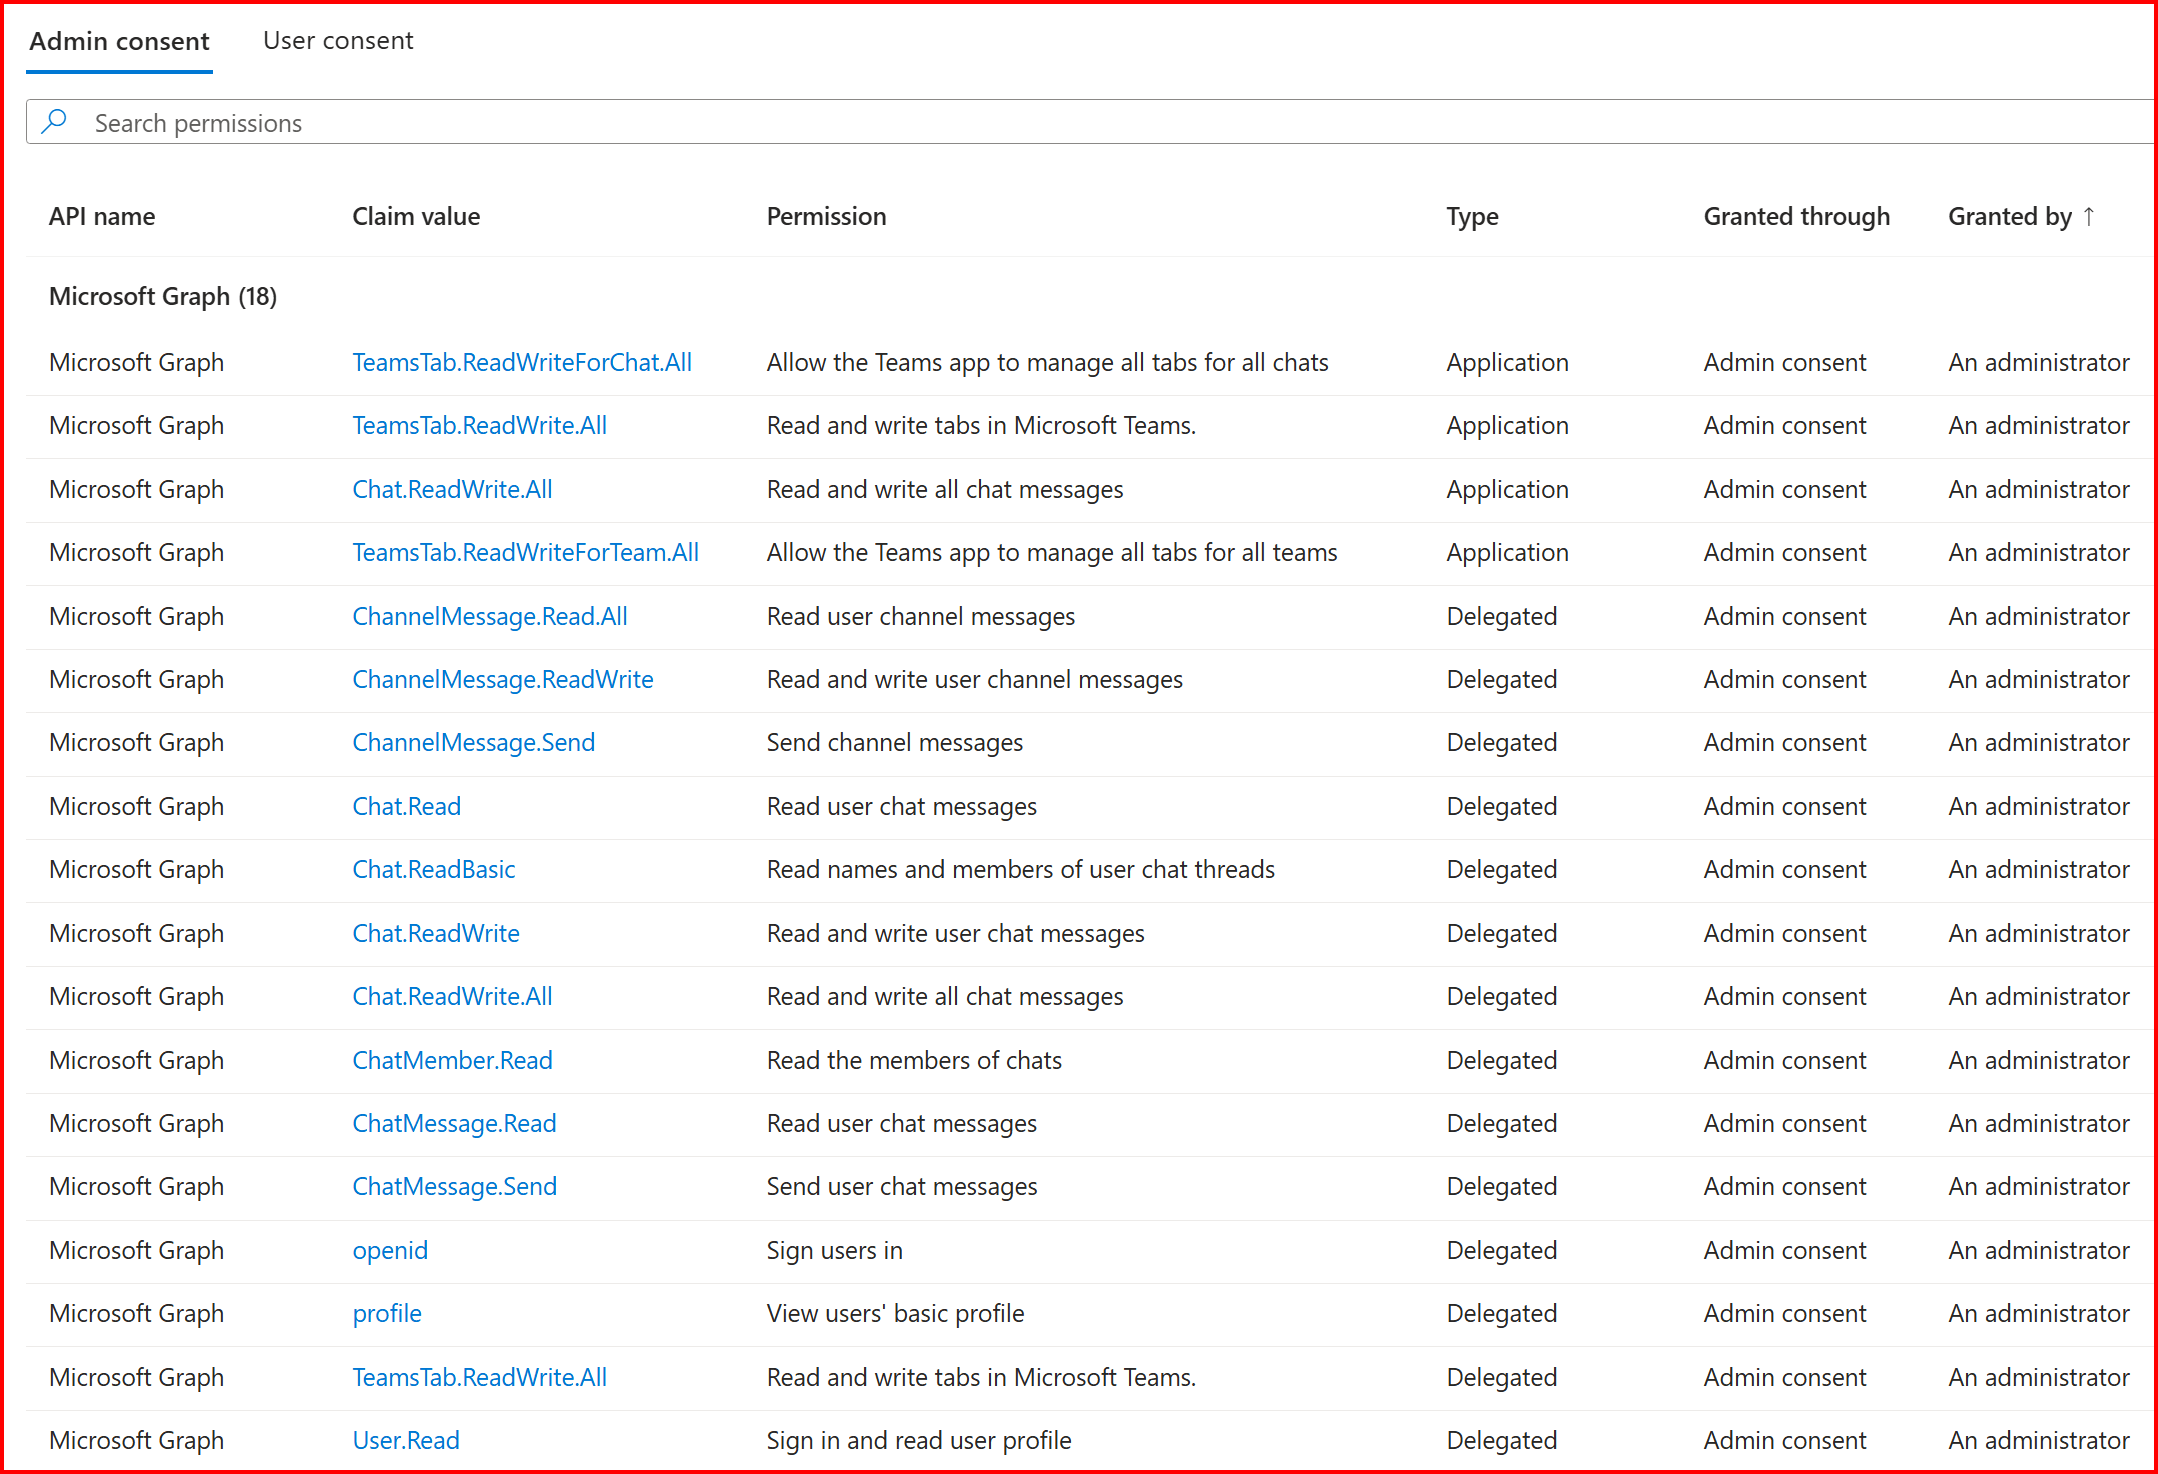Click the openid permission link
This screenshot has width=2158, height=1474.
[389, 1250]
